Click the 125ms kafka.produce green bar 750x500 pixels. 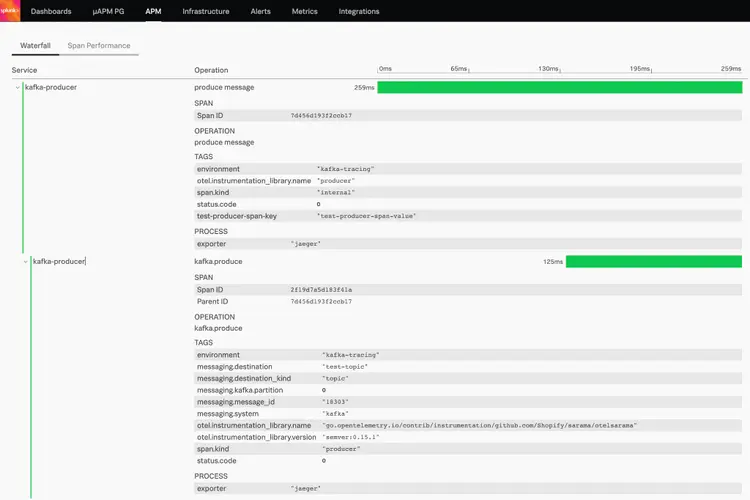point(654,262)
